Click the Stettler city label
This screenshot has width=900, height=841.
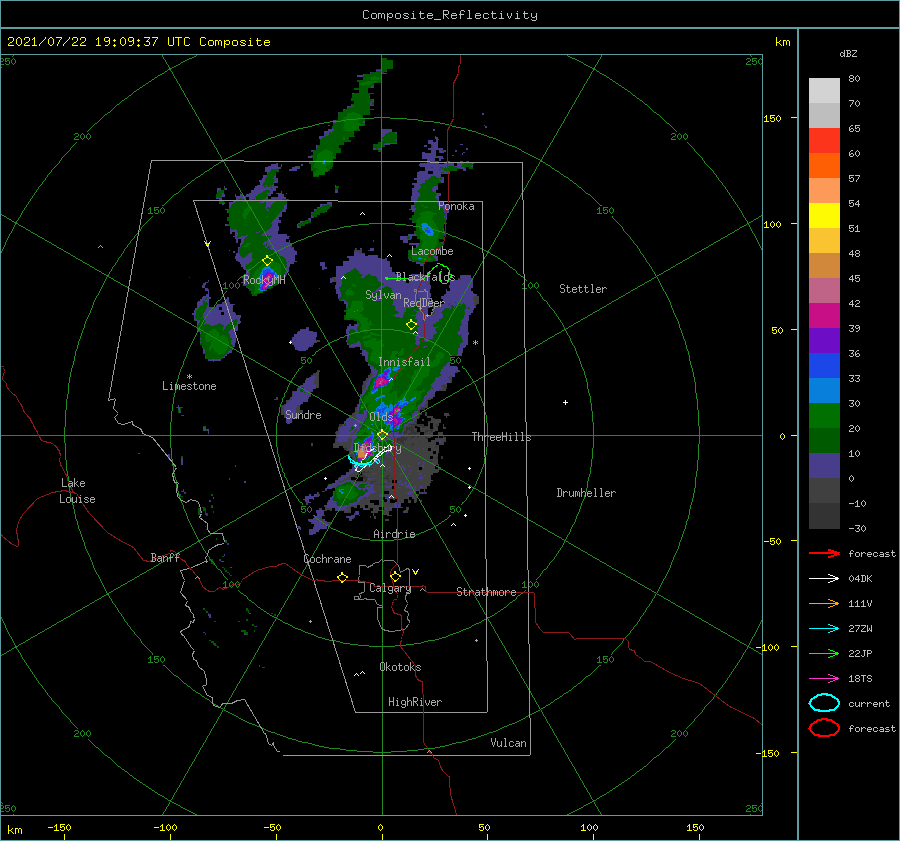(x=583, y=289)
